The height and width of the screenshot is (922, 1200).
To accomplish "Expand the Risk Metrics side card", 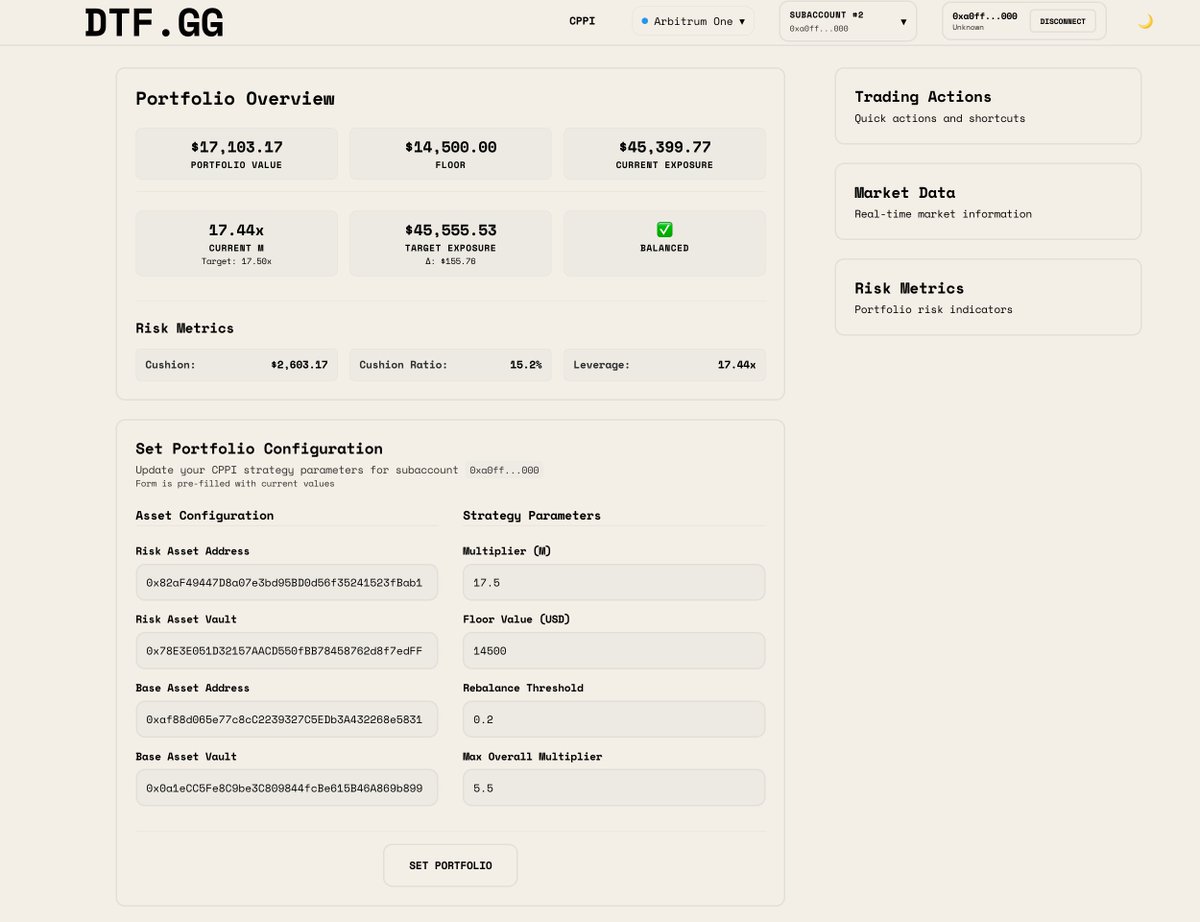I will (x=988, y=297).
